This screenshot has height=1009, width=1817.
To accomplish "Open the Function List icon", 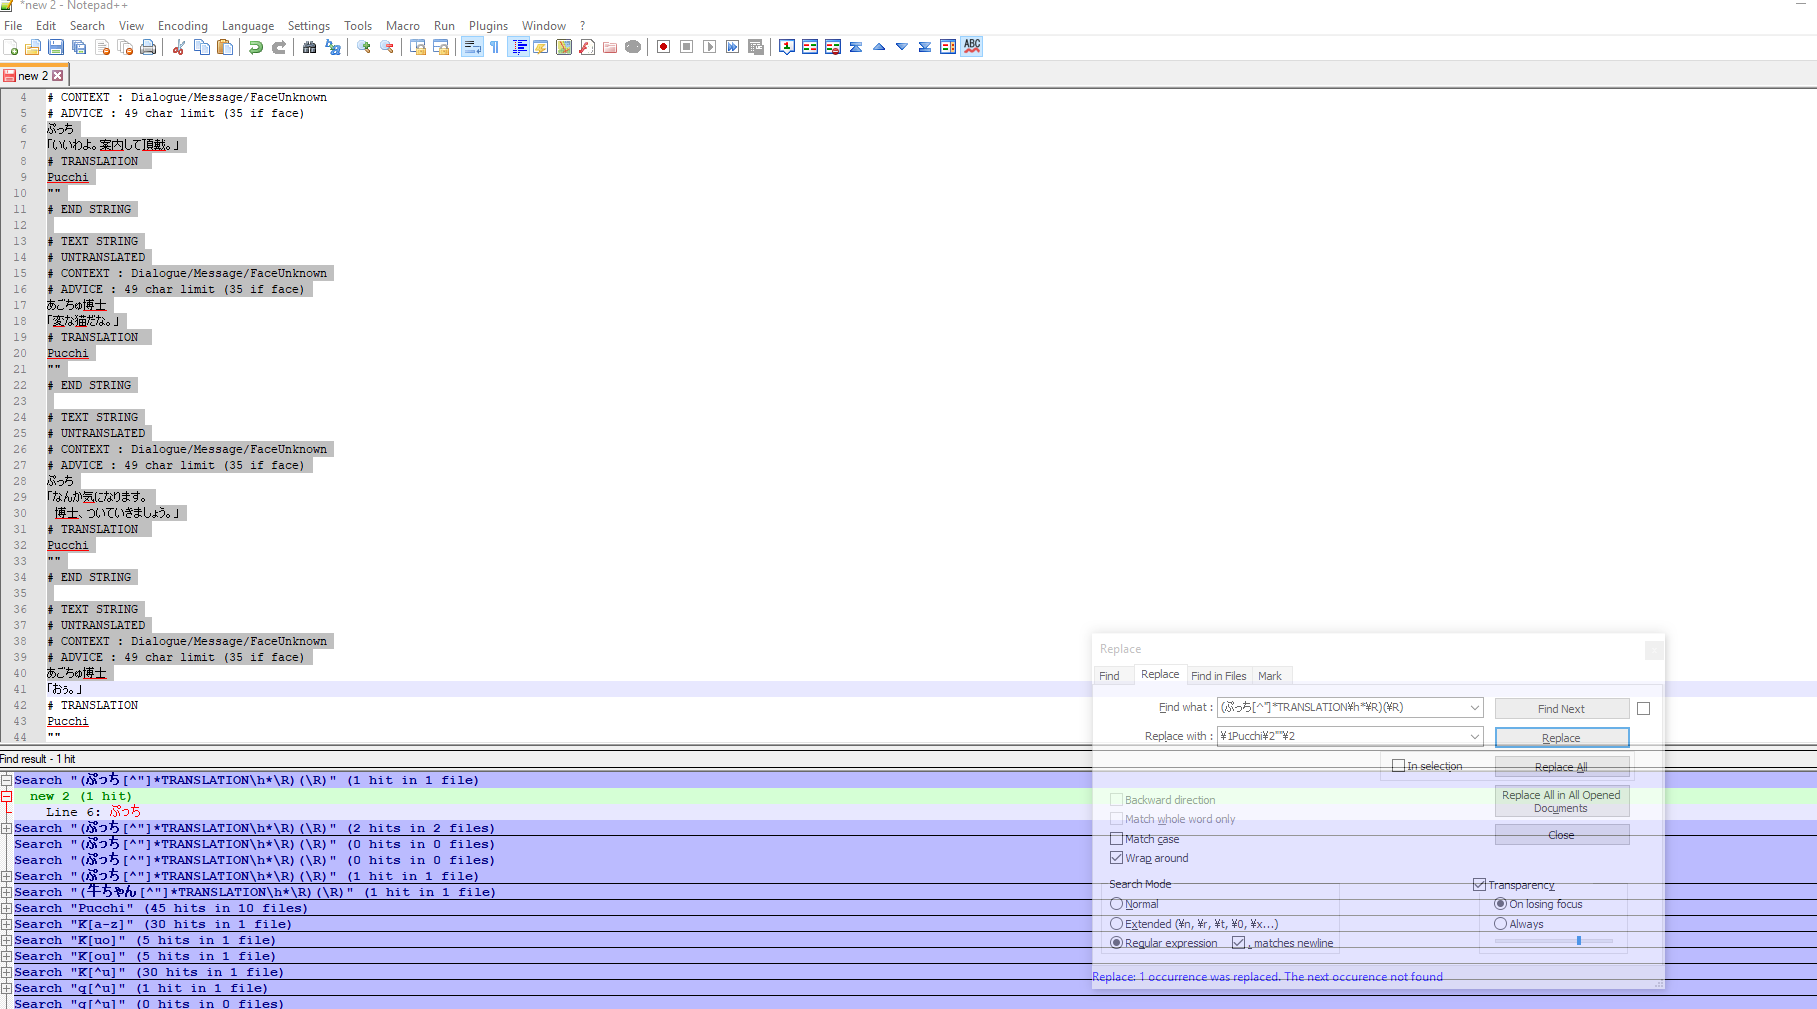I will [587, 47].
